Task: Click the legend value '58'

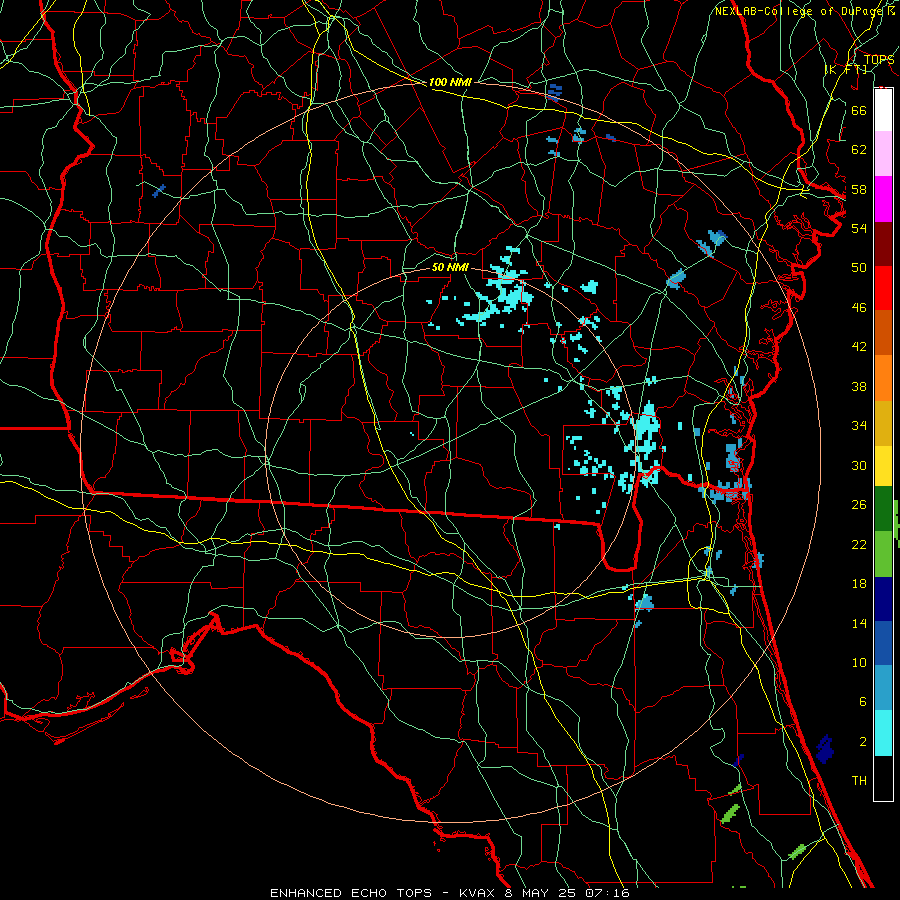Action: pyautogui.click(x=859, y=189)
